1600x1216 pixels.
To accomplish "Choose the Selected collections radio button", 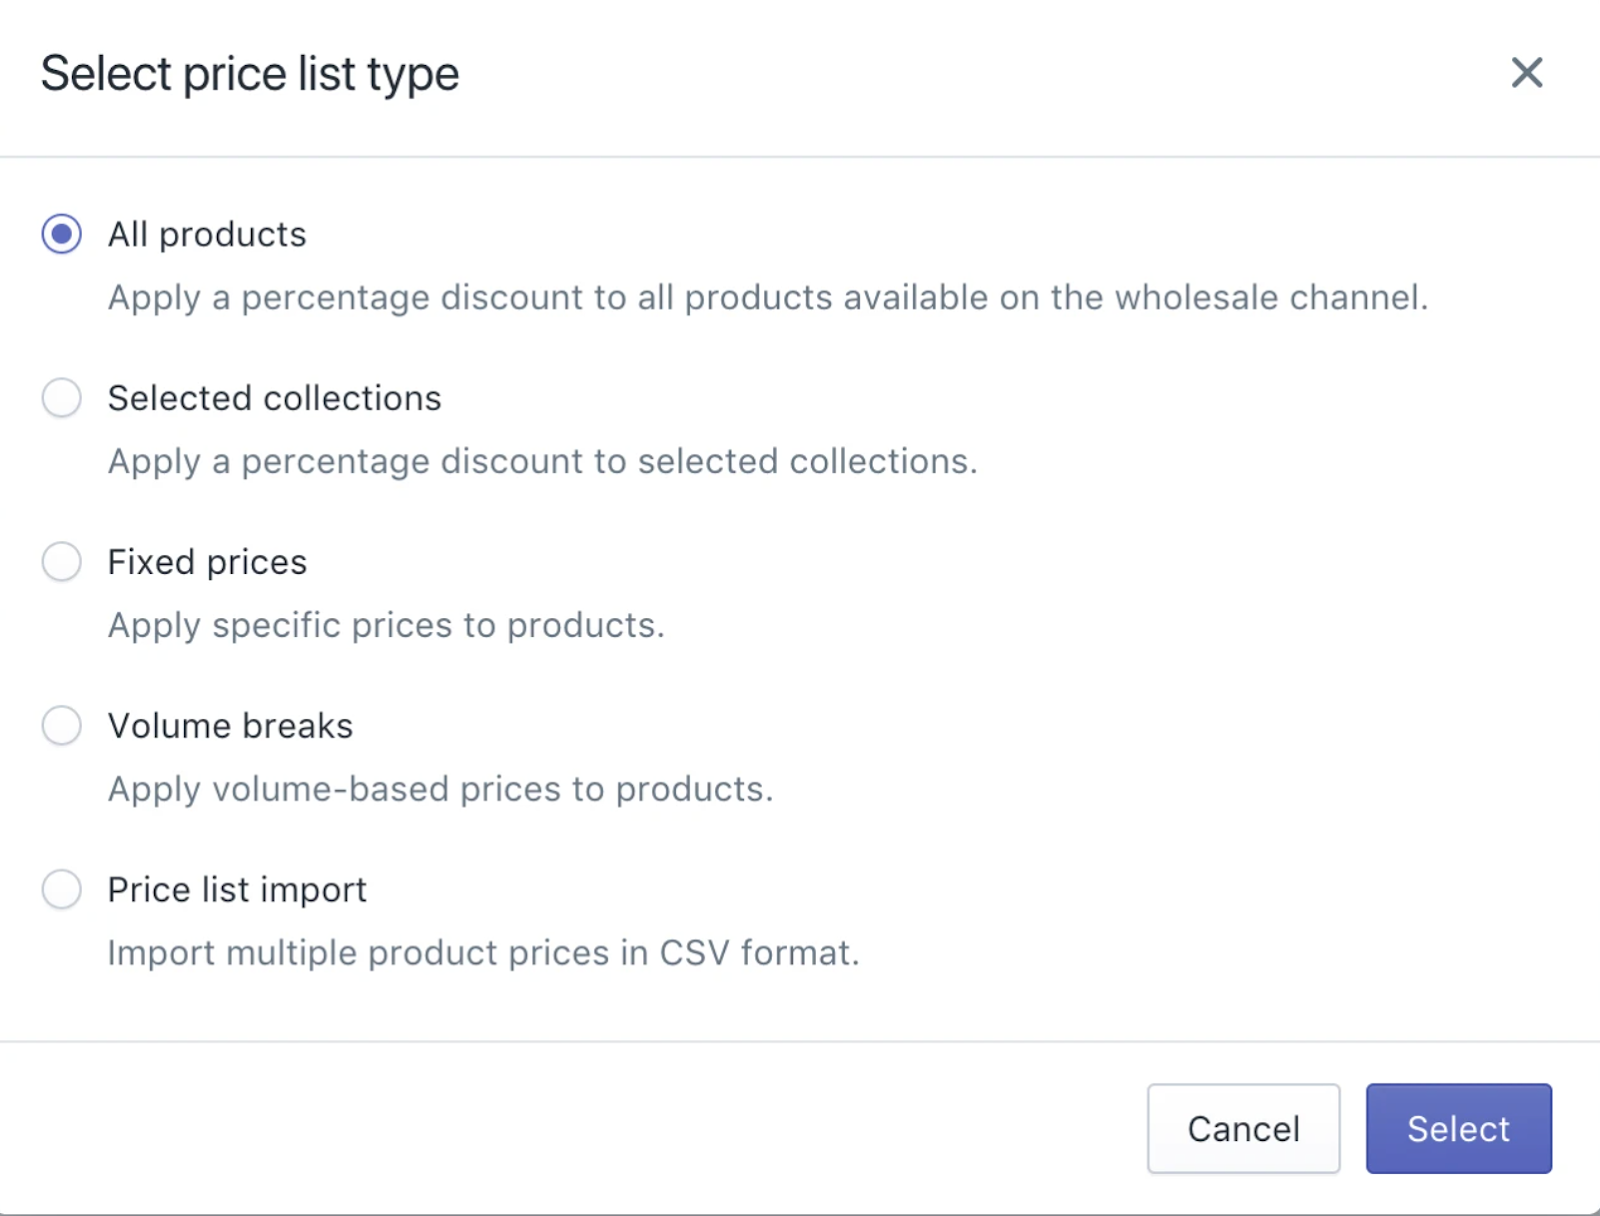I will (x=62, y=398).
